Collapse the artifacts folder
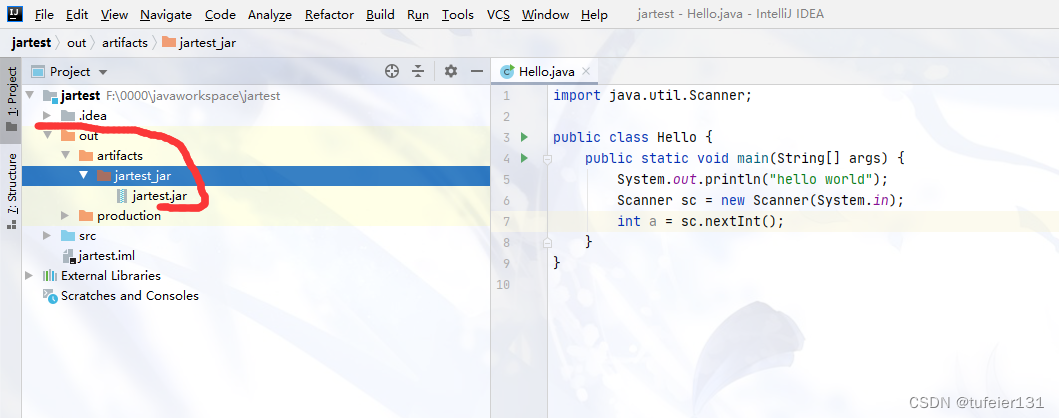This screenshot has width=1059, height=418. pyautogui.click(x=66, y=155)
